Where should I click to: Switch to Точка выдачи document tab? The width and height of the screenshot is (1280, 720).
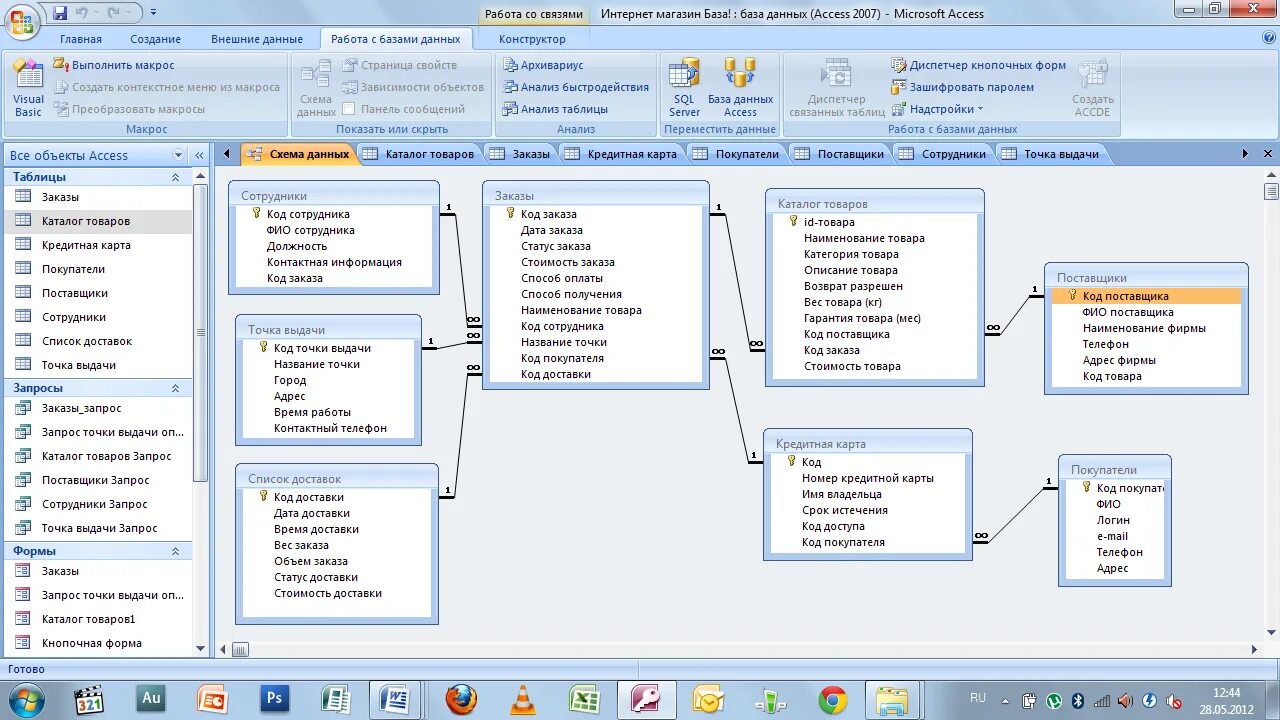pyautogui.click(x=1051, y=154)
